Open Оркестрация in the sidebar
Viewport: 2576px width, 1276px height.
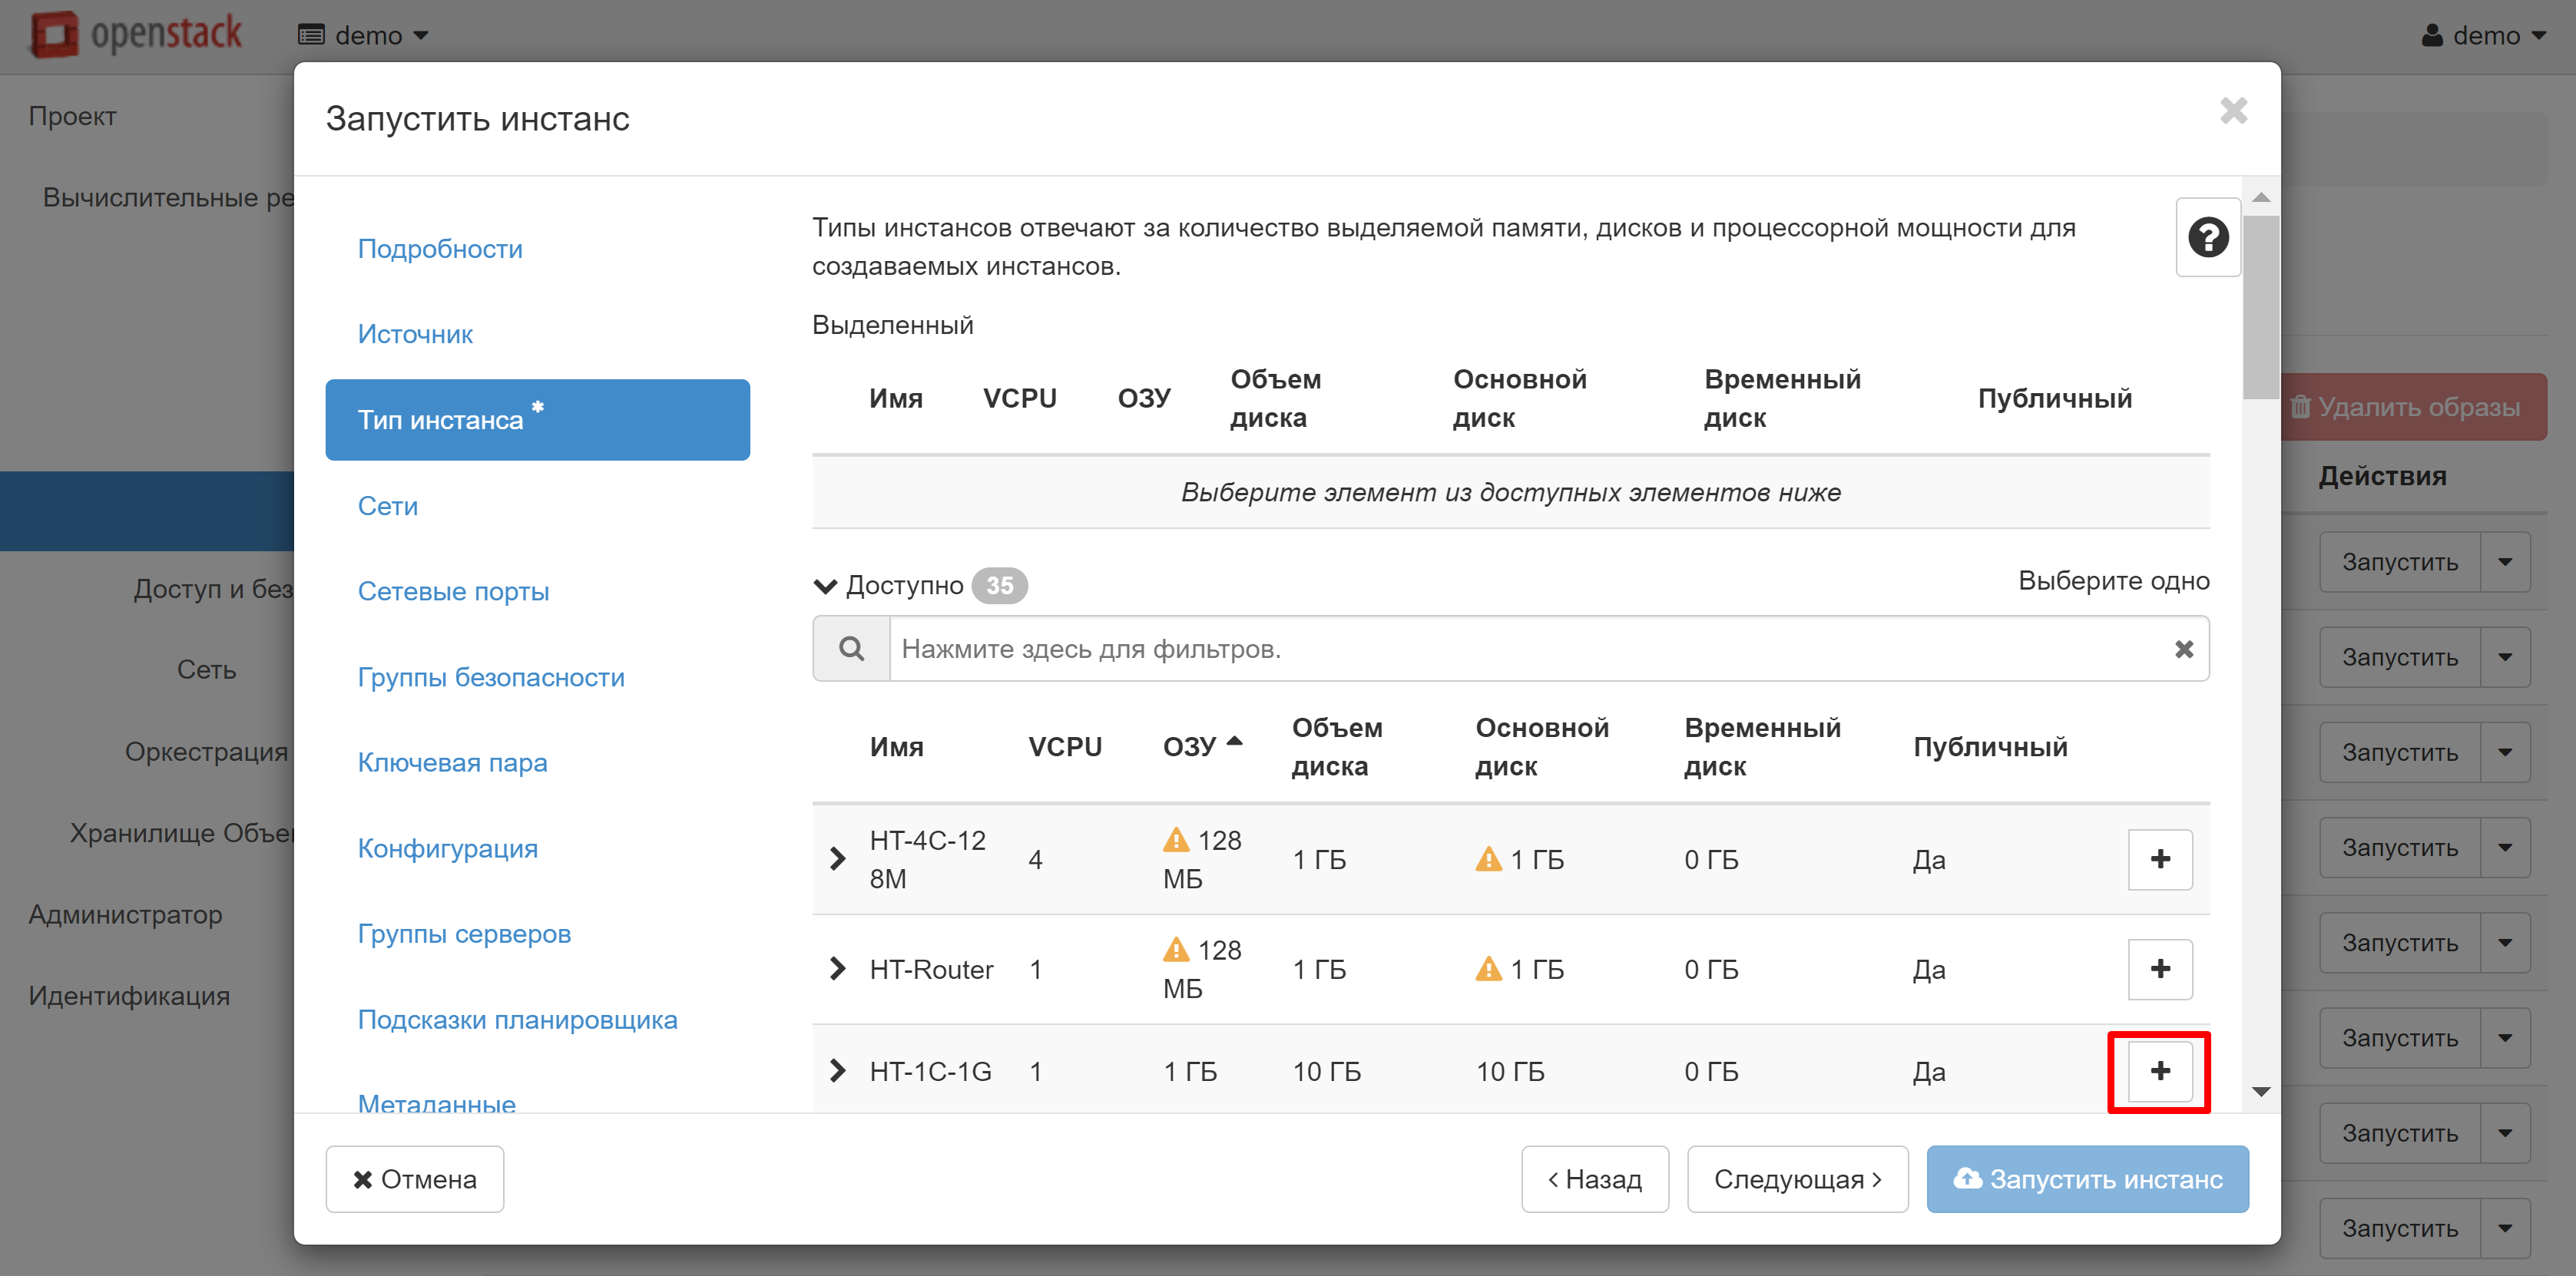pyautogui.click(x=206, y=751)
